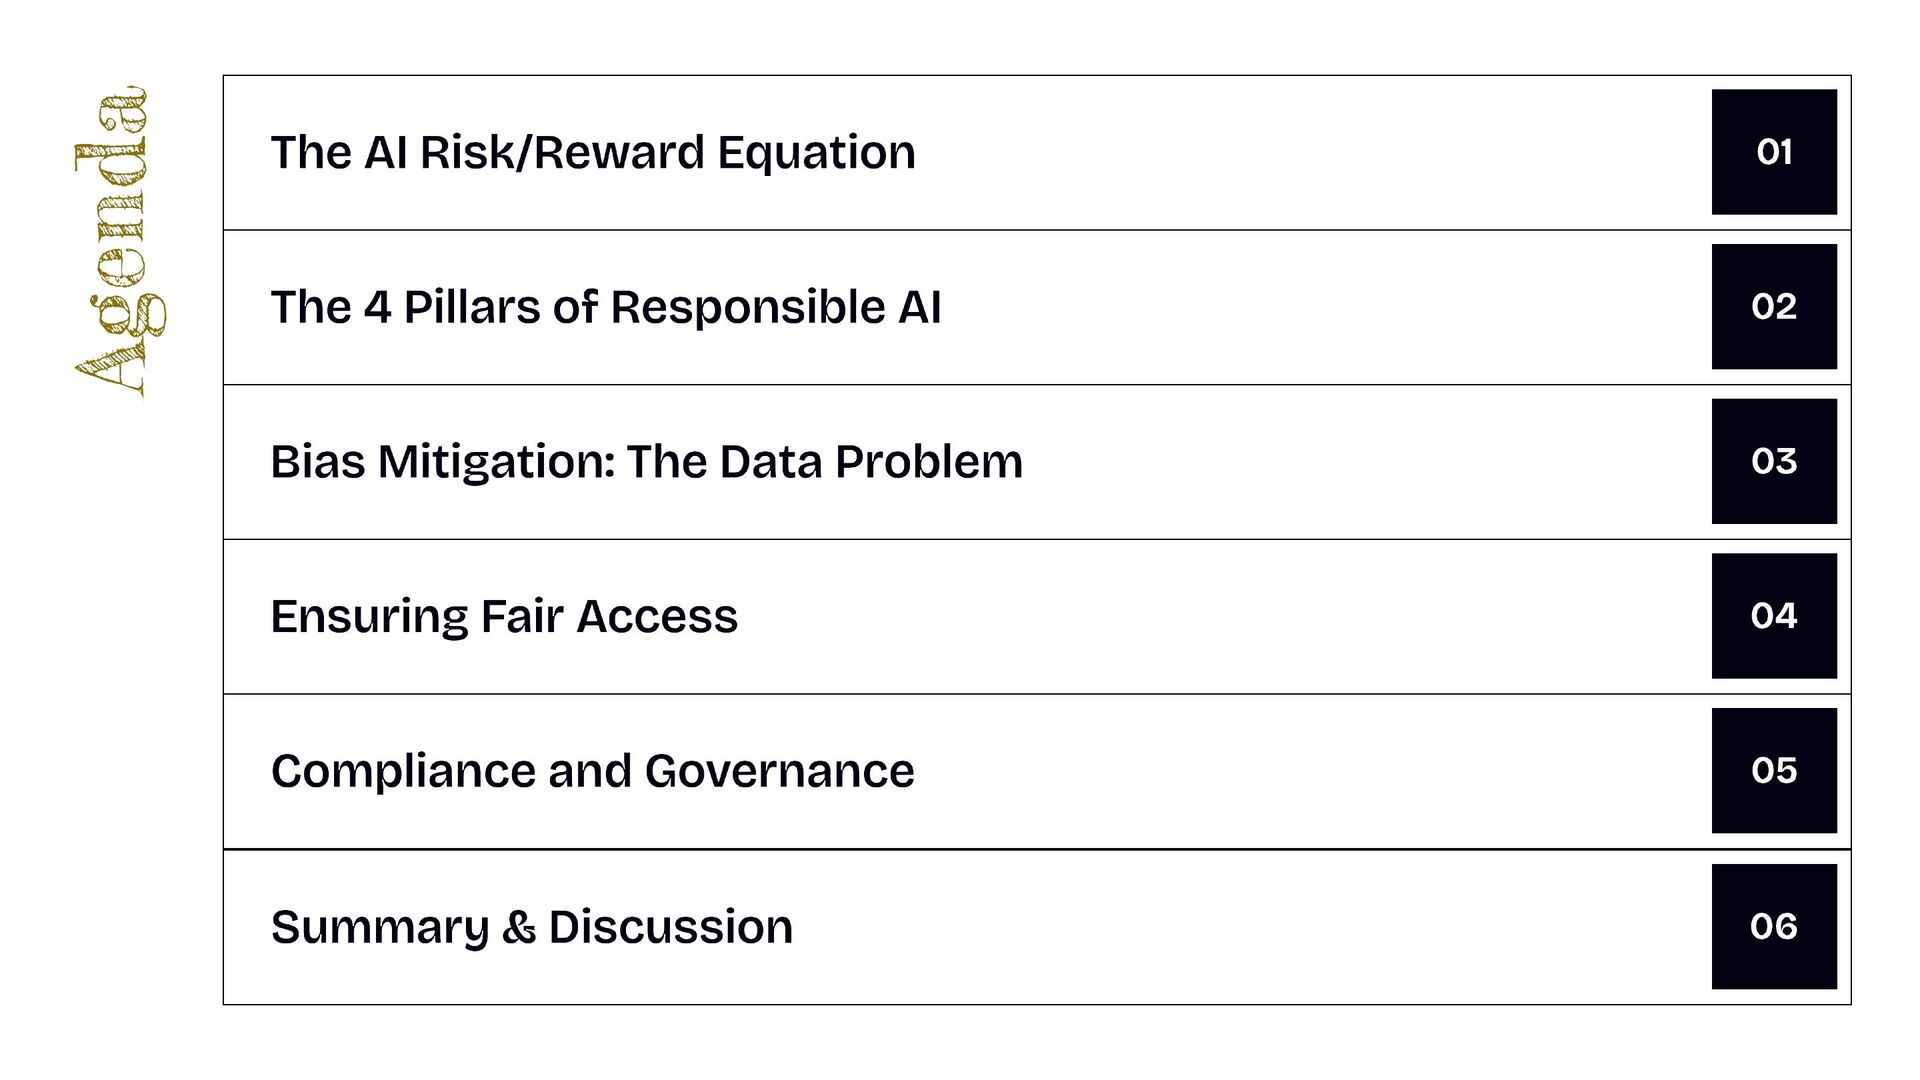The height and width of the screenshot is (1080, 1920).
Task: Click the 06 number box
Action: (x=1773, y=926)
